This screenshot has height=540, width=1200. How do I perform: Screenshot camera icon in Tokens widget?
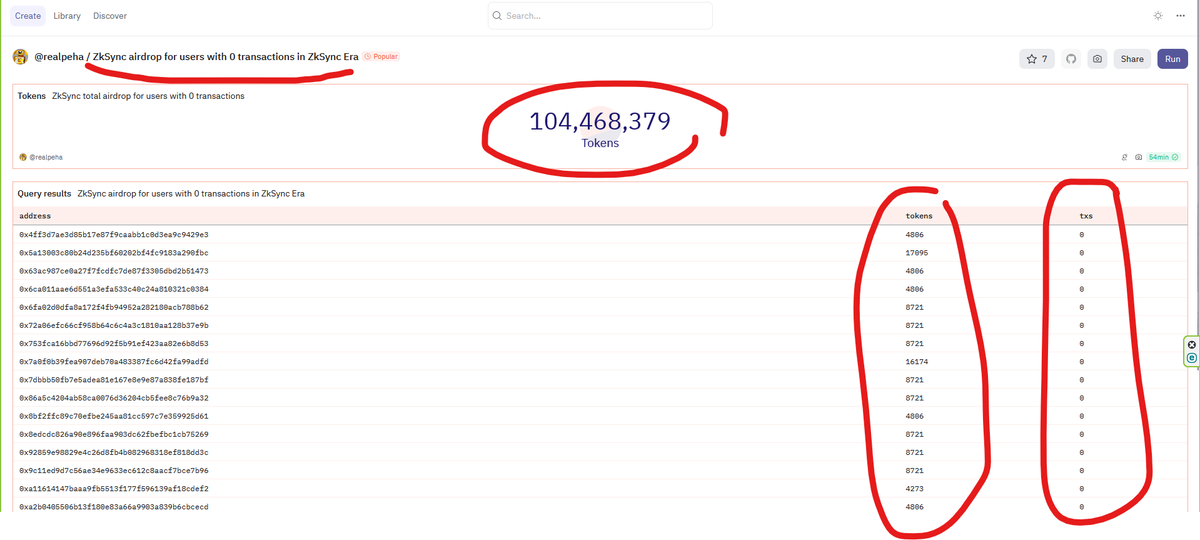pos(1138,157)
